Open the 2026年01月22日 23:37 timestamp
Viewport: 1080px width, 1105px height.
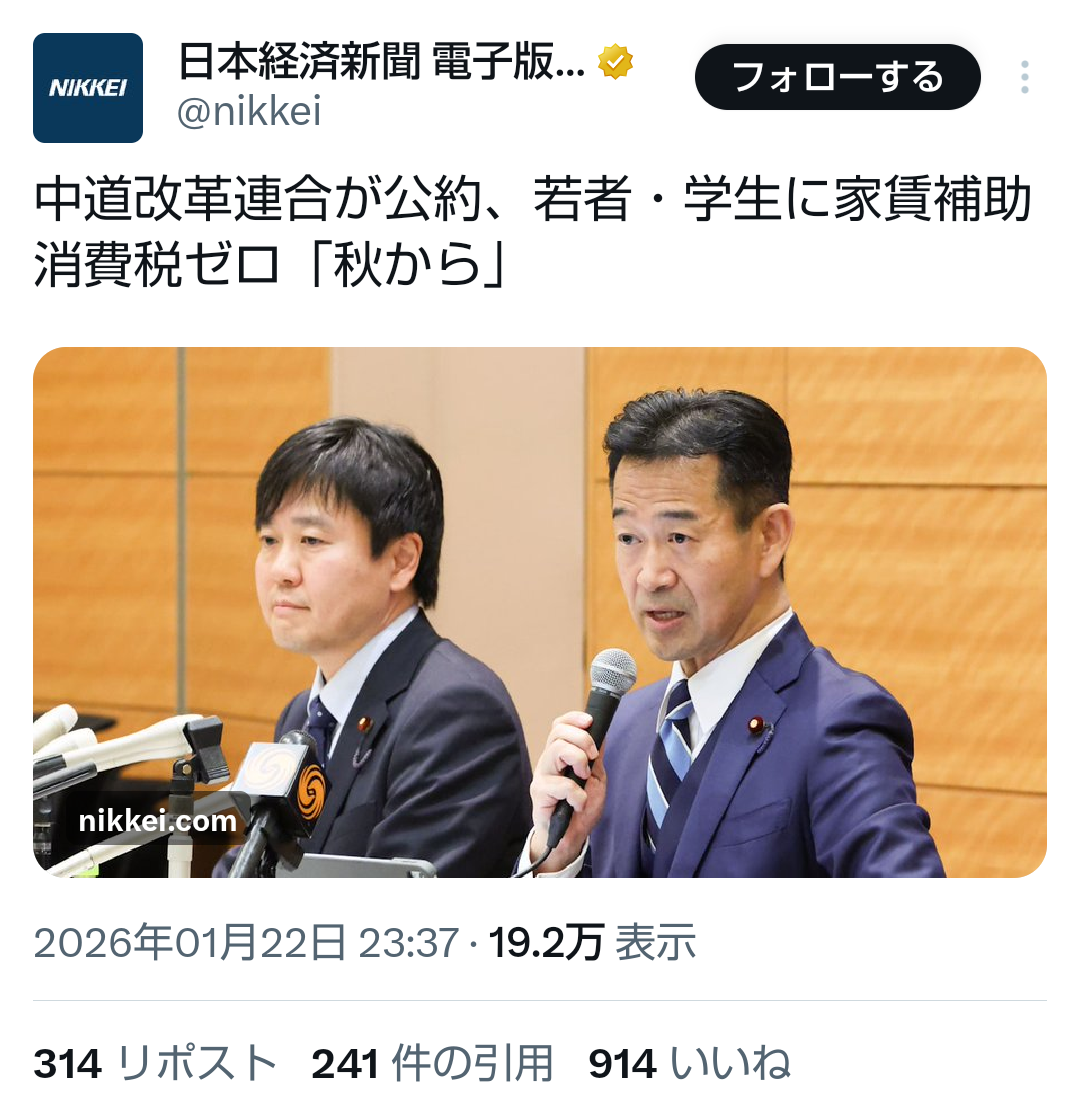[x=247, y=942]
